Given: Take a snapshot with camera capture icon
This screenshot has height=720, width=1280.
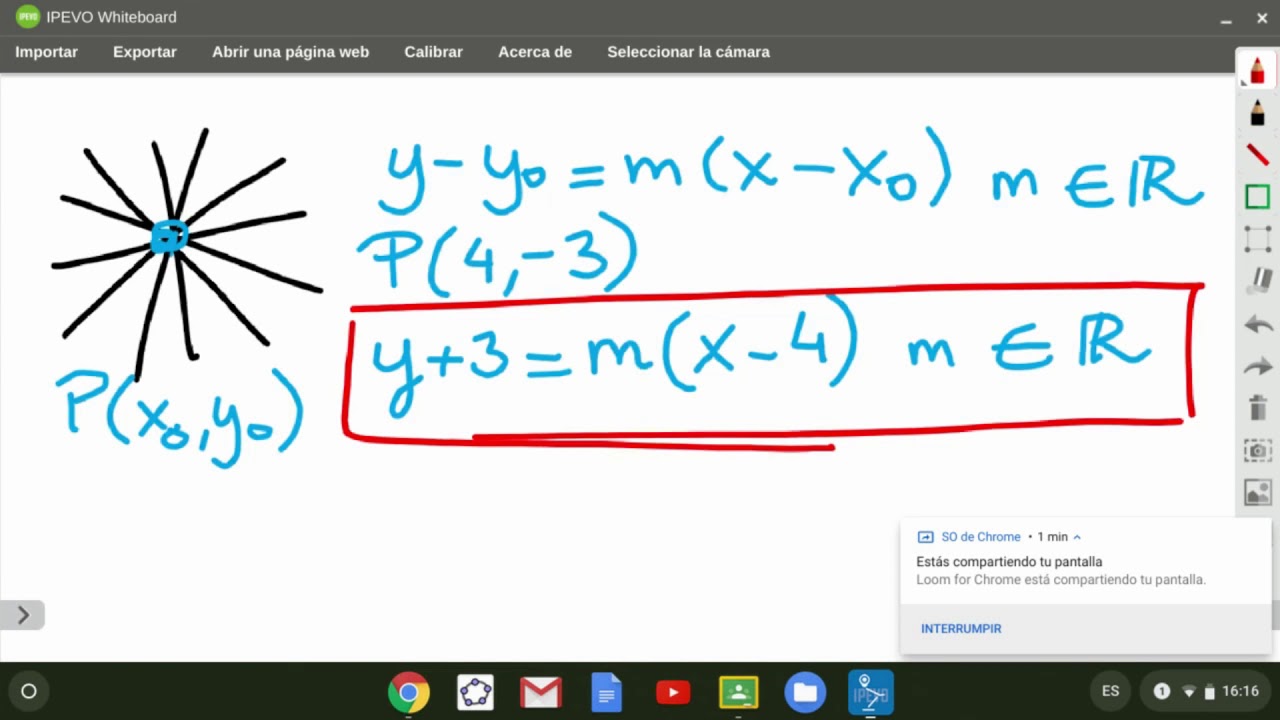Looking at the screenshot, I should [x=1257, y=450].
